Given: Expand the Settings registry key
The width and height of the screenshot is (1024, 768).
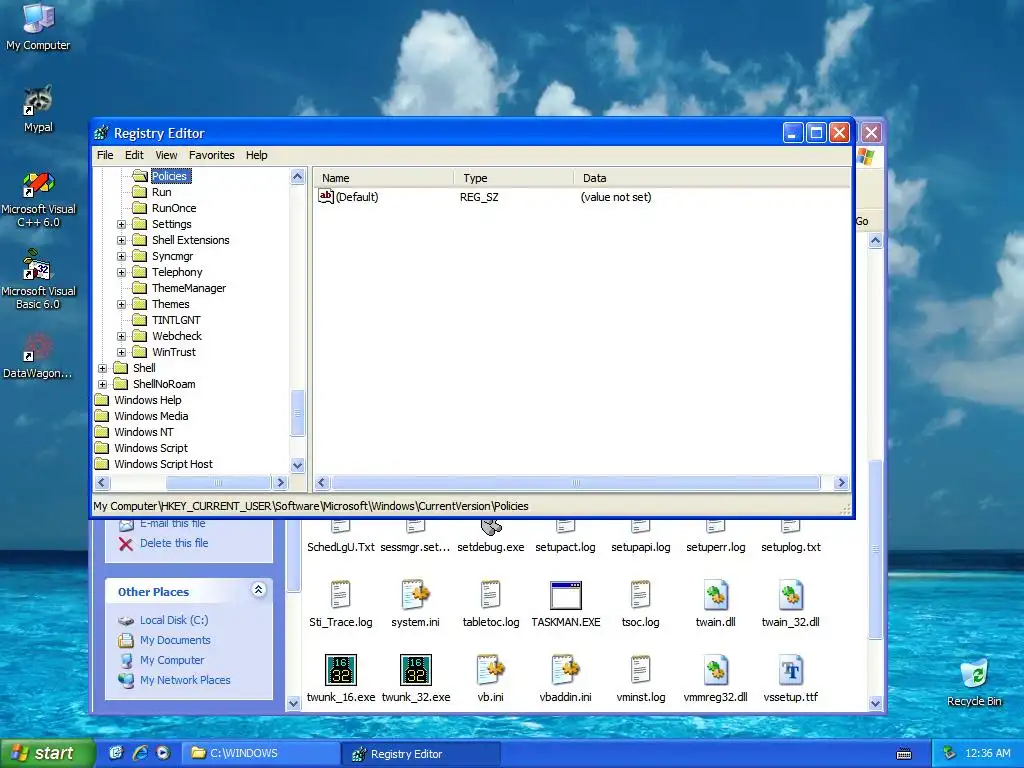Looking at the screenshot, I should pos(121,224).
